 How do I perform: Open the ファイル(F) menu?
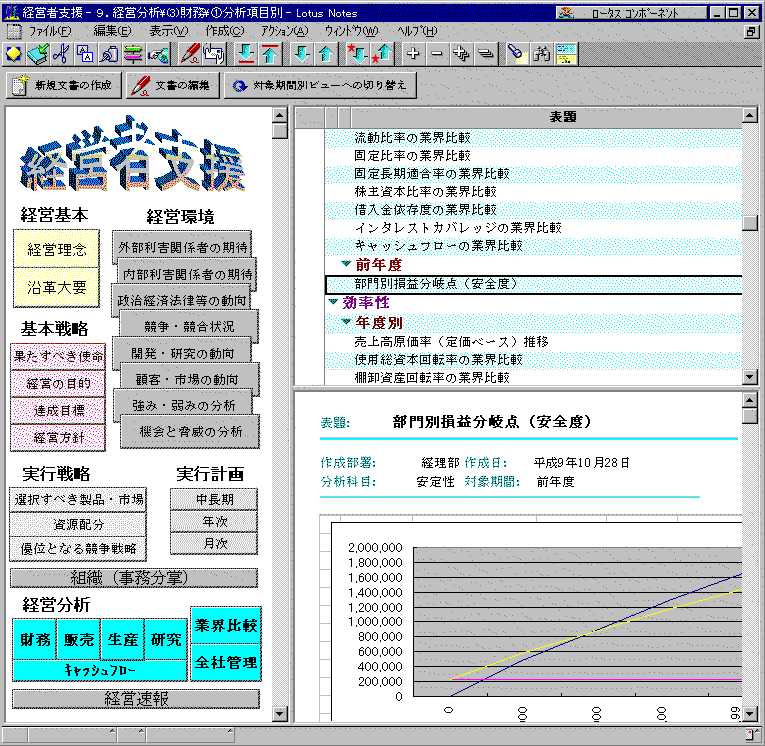(46, 31)
